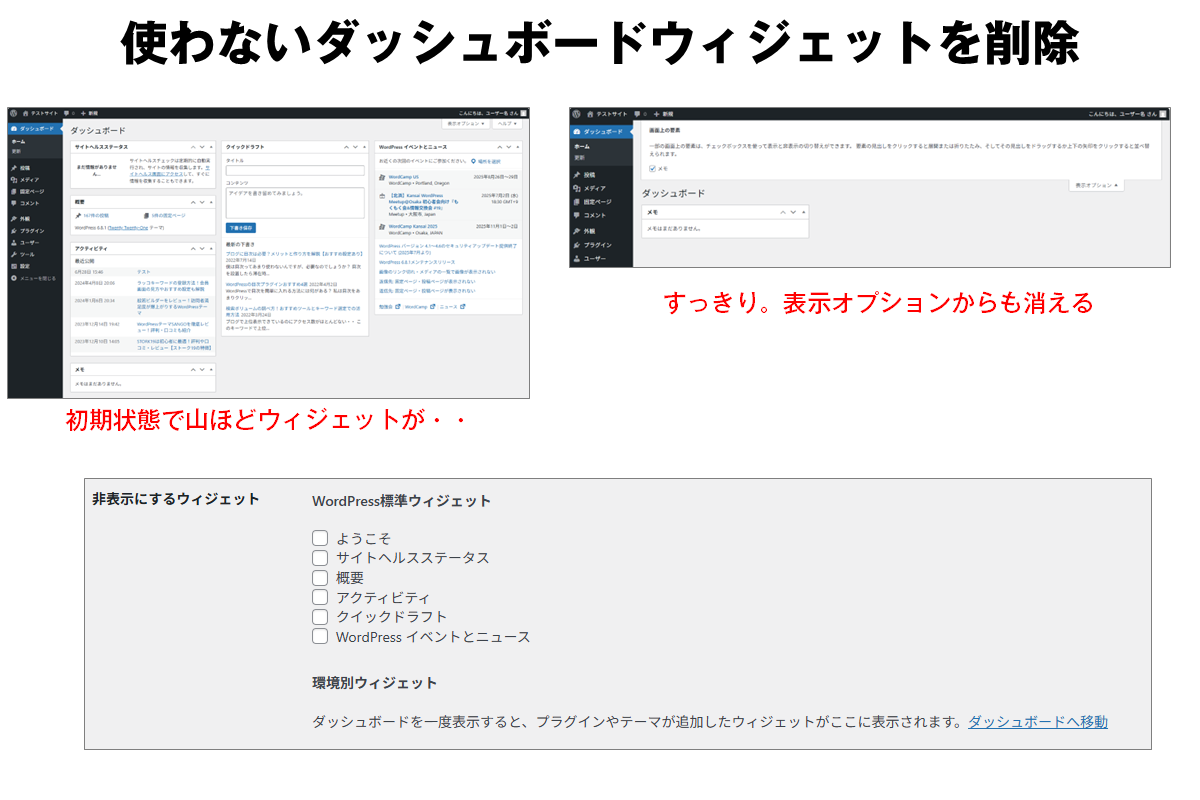Viewport: 1200px width, 800px height.
Task: Open ダッシュボード menu in left screenshot sidebar
Action: click(x=35, y=128)
